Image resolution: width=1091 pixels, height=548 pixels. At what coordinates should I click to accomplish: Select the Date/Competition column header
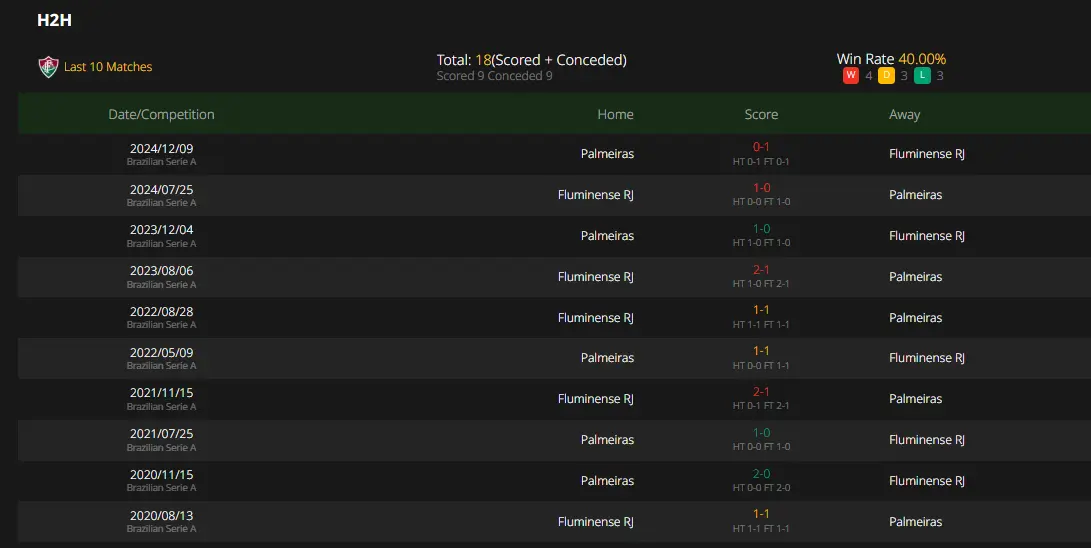click(x=161, y=114)
